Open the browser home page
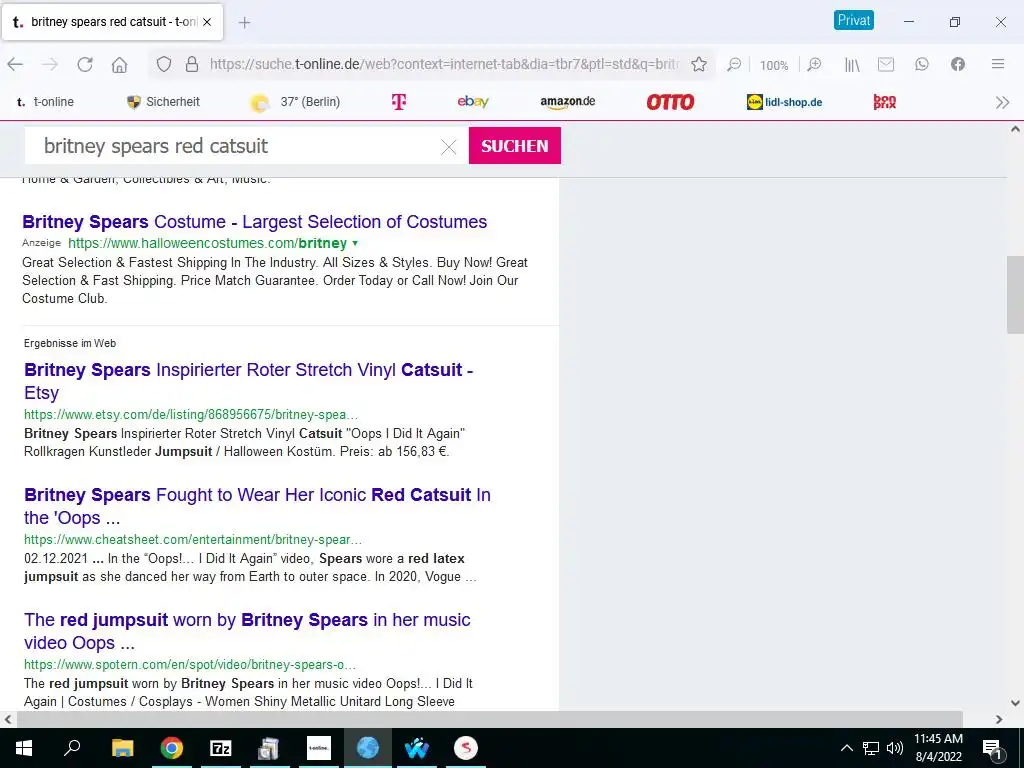 (120, 64)
